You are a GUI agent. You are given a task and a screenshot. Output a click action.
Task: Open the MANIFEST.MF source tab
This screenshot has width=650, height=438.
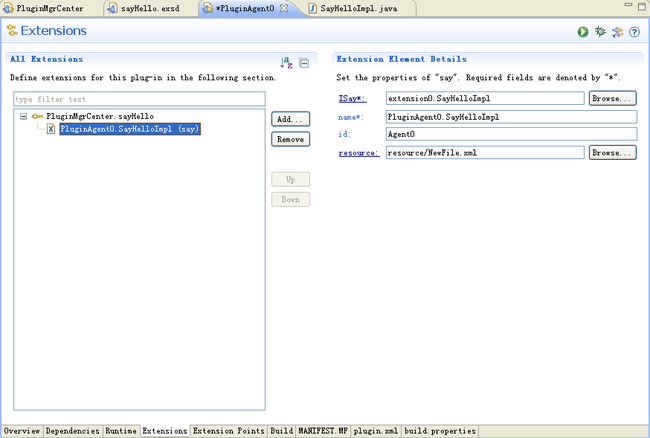coord(323,431)
